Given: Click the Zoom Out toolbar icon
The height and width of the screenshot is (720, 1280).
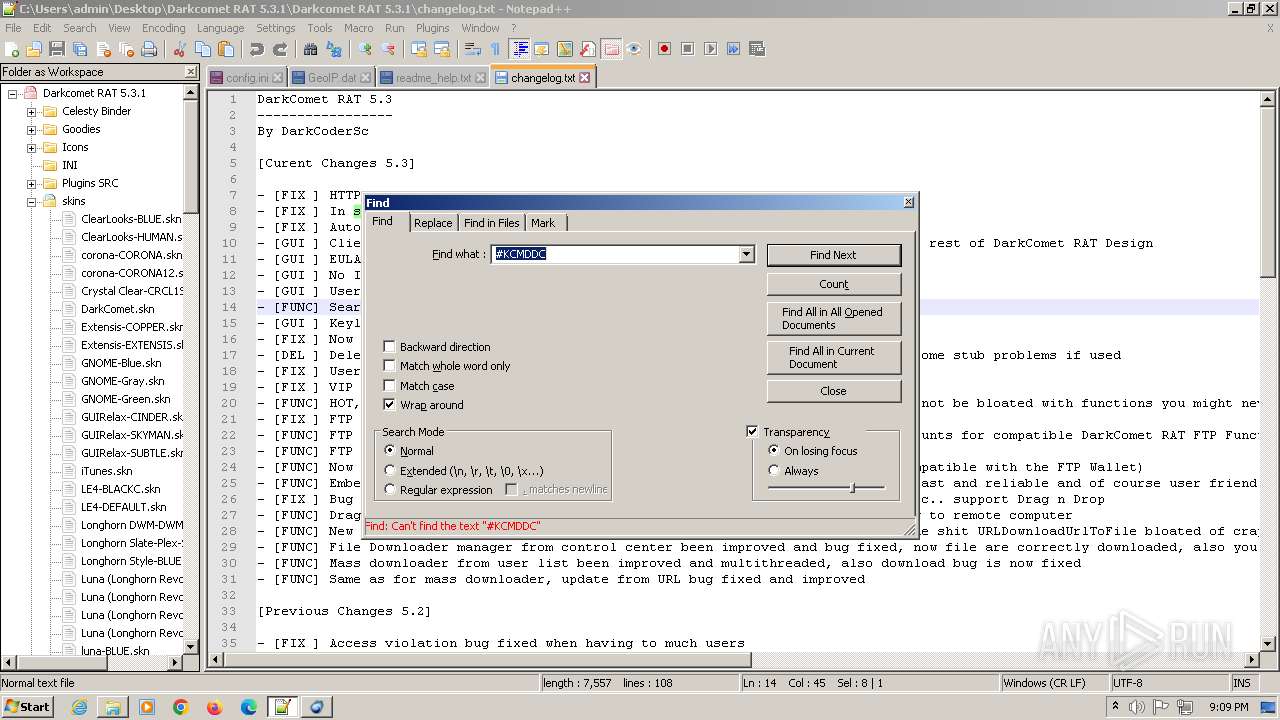Looking at the screenshot, I should point(388,49).
